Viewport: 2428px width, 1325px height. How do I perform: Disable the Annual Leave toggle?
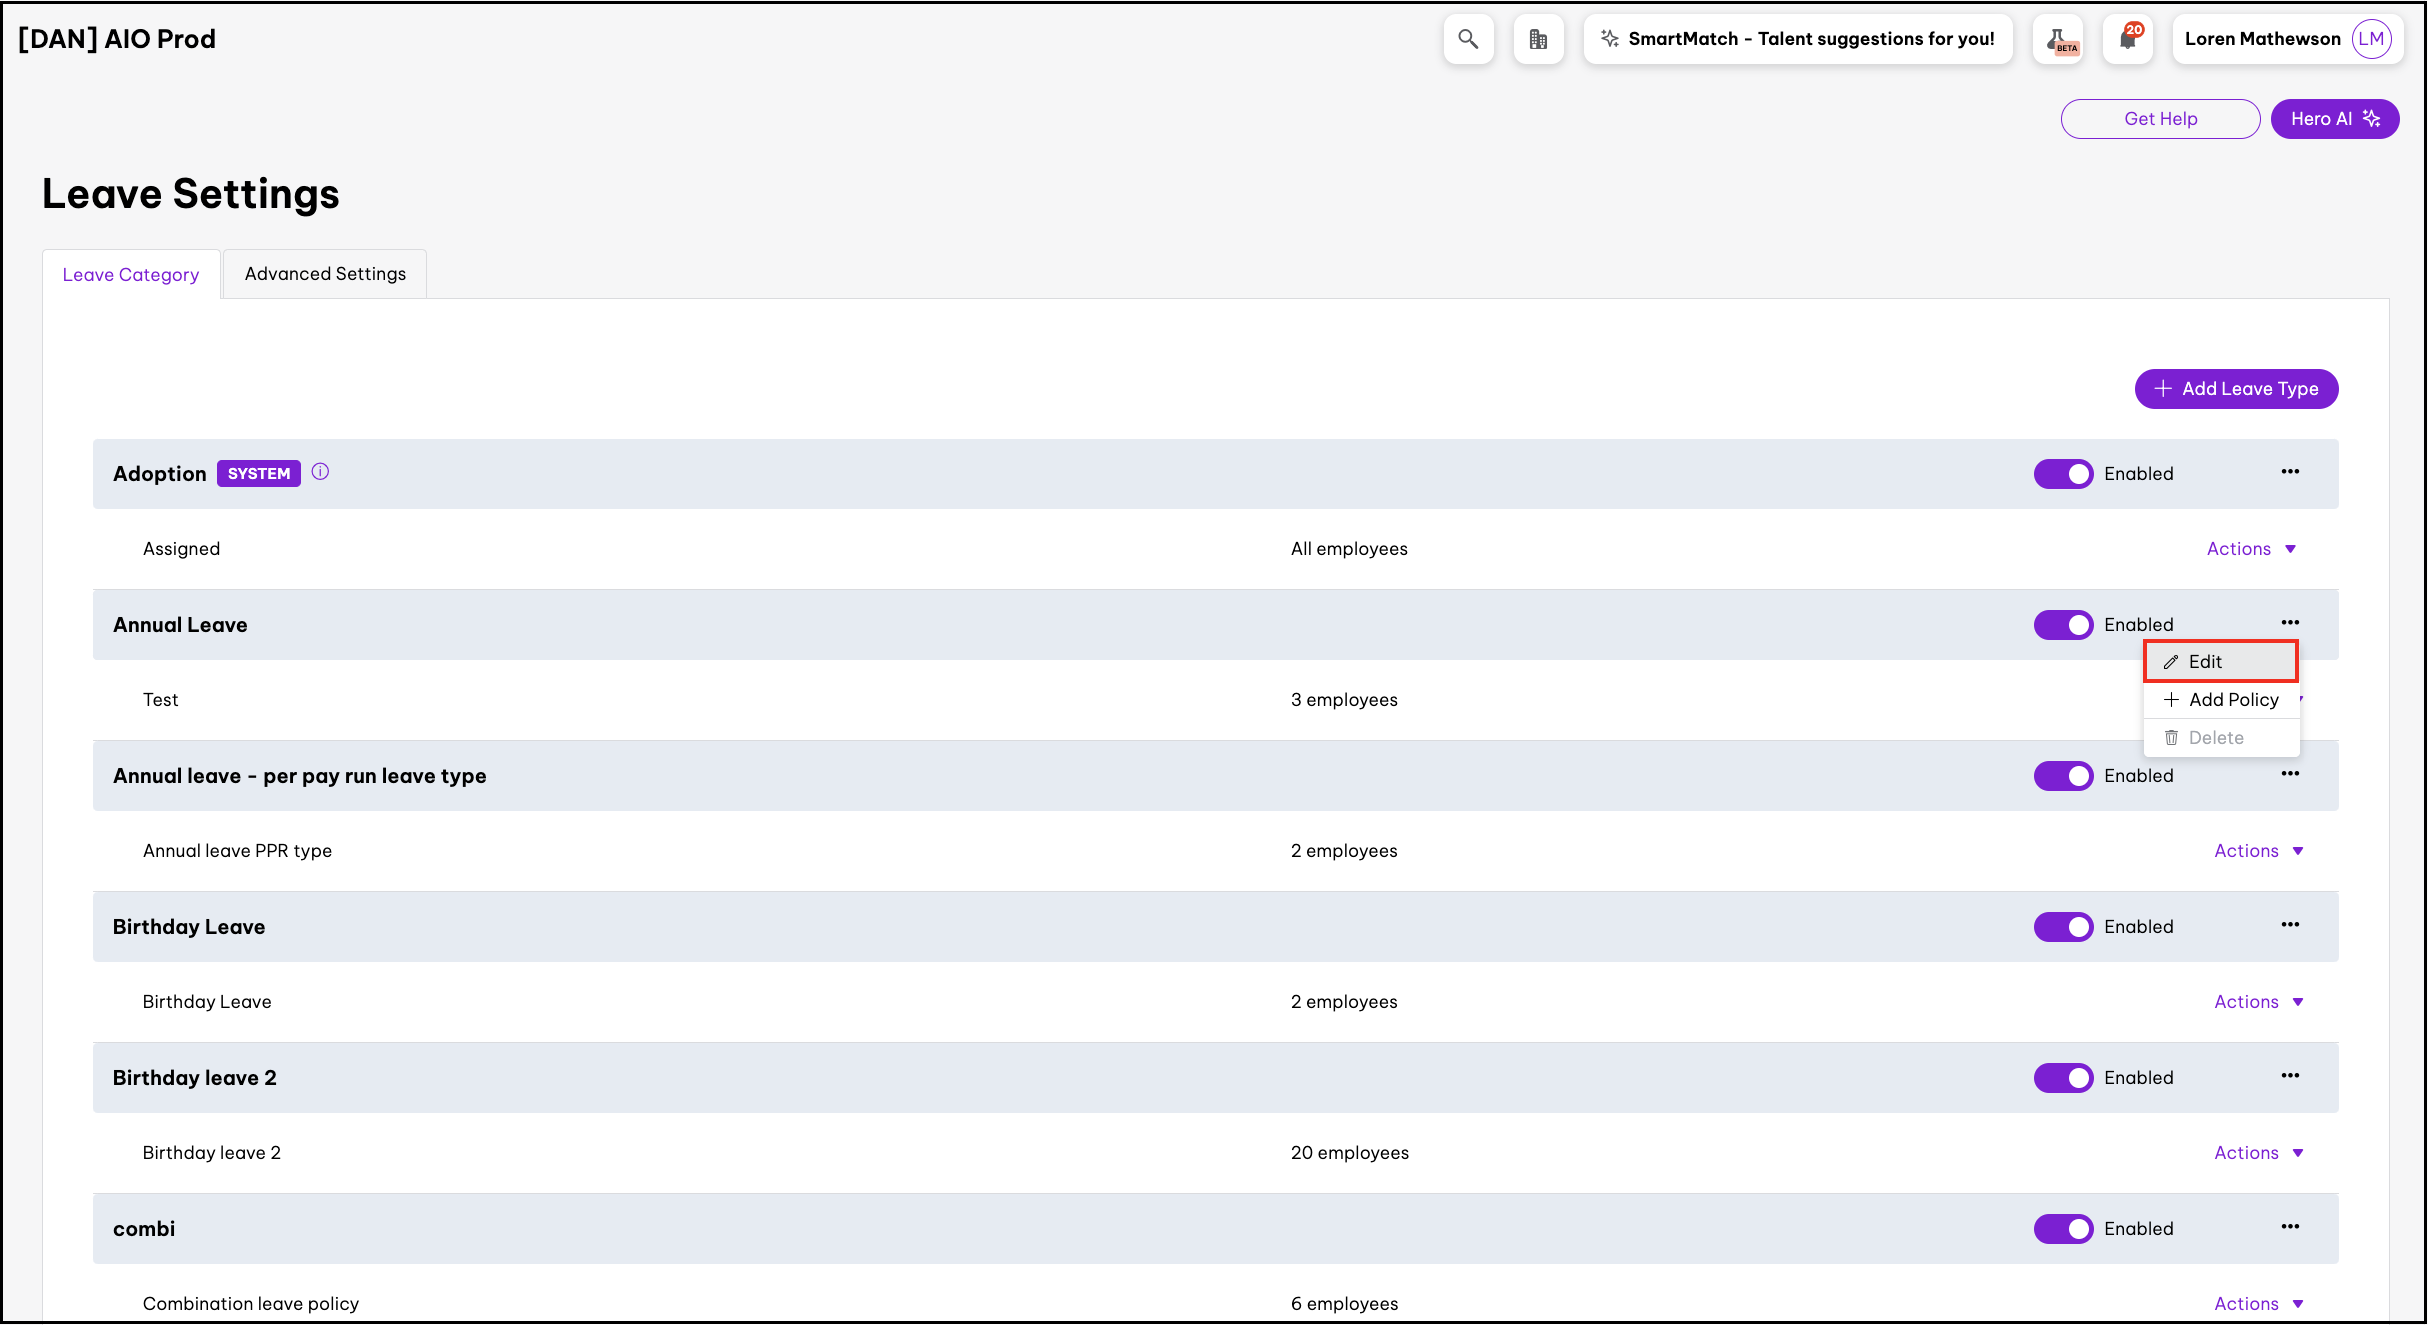pos(2063,625)
